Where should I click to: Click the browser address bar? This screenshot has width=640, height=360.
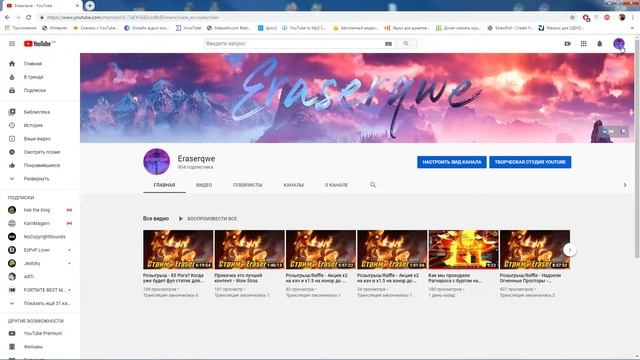(302, 18)
